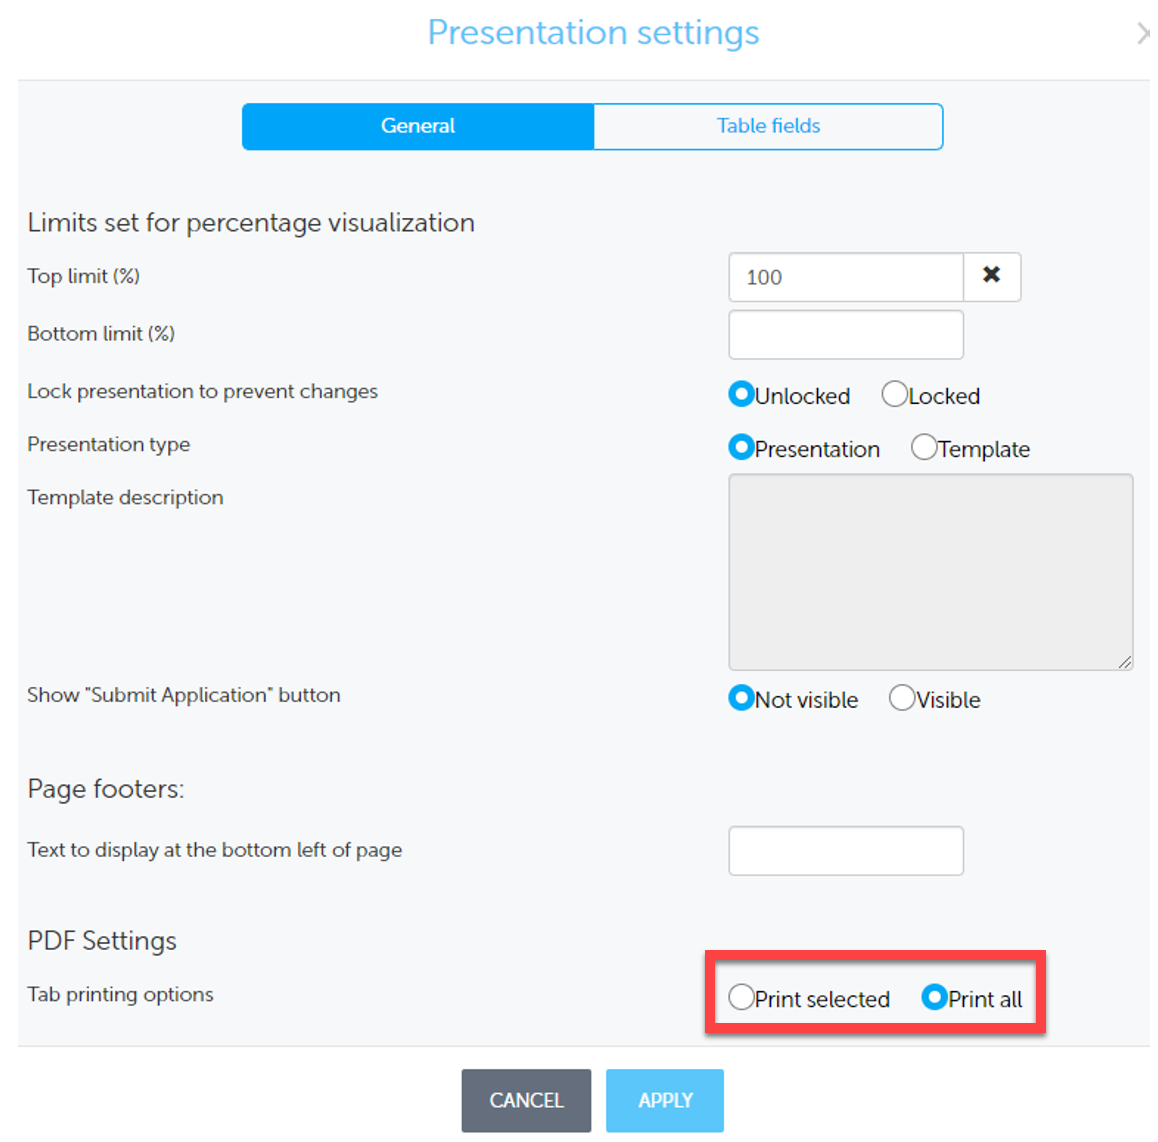Image resolution: width=1158 pixels, height=1142 pixels.
Task: Switch to the Table fields tab
Action: click(x=767, y=126)
